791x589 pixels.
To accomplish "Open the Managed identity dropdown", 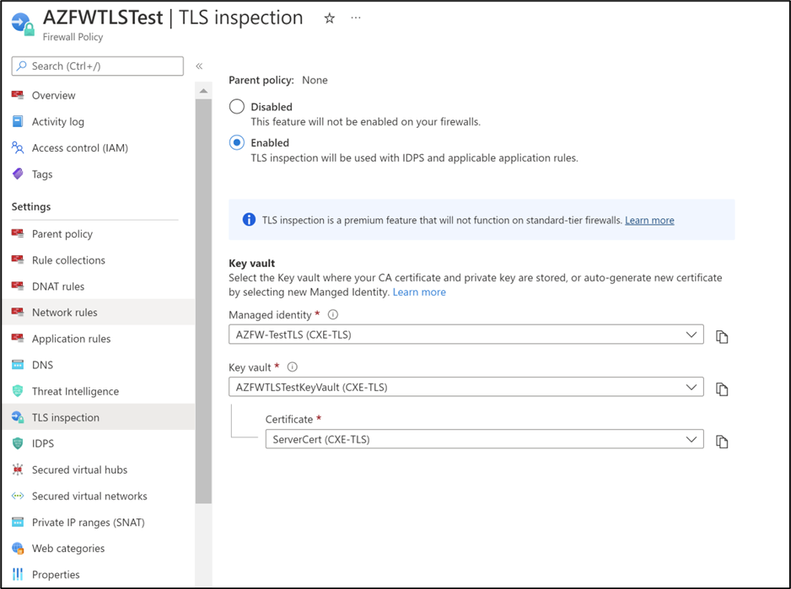I will (x=466, y=334).
